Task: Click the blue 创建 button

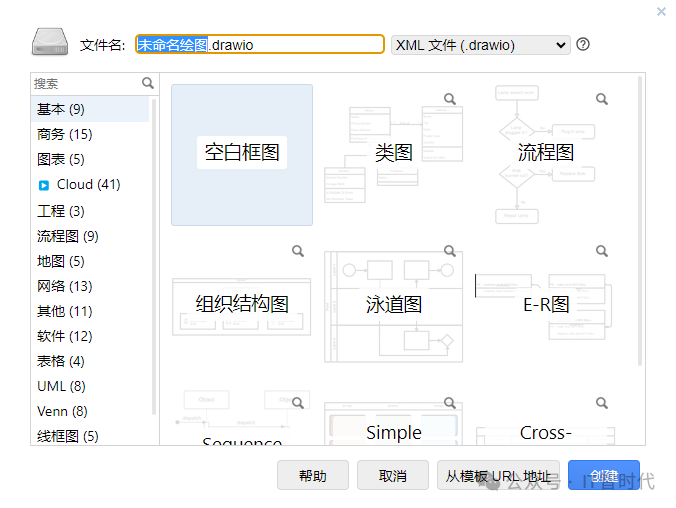Action: [604, 475]
